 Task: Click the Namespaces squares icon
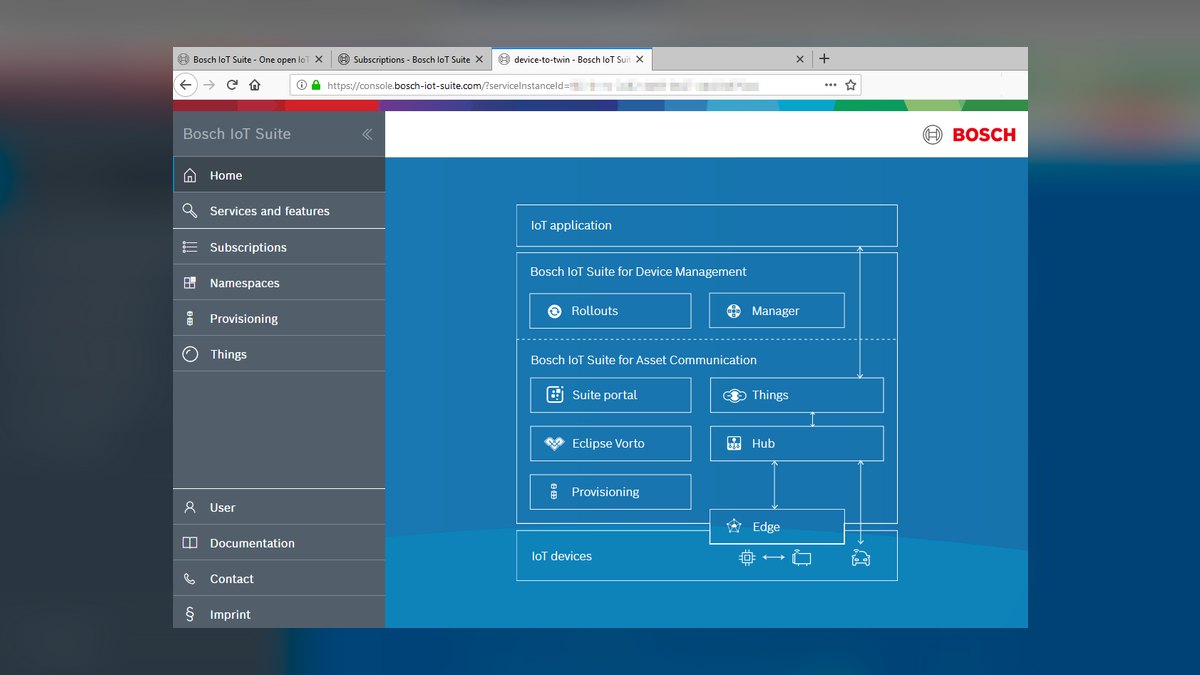pos(190,283)
